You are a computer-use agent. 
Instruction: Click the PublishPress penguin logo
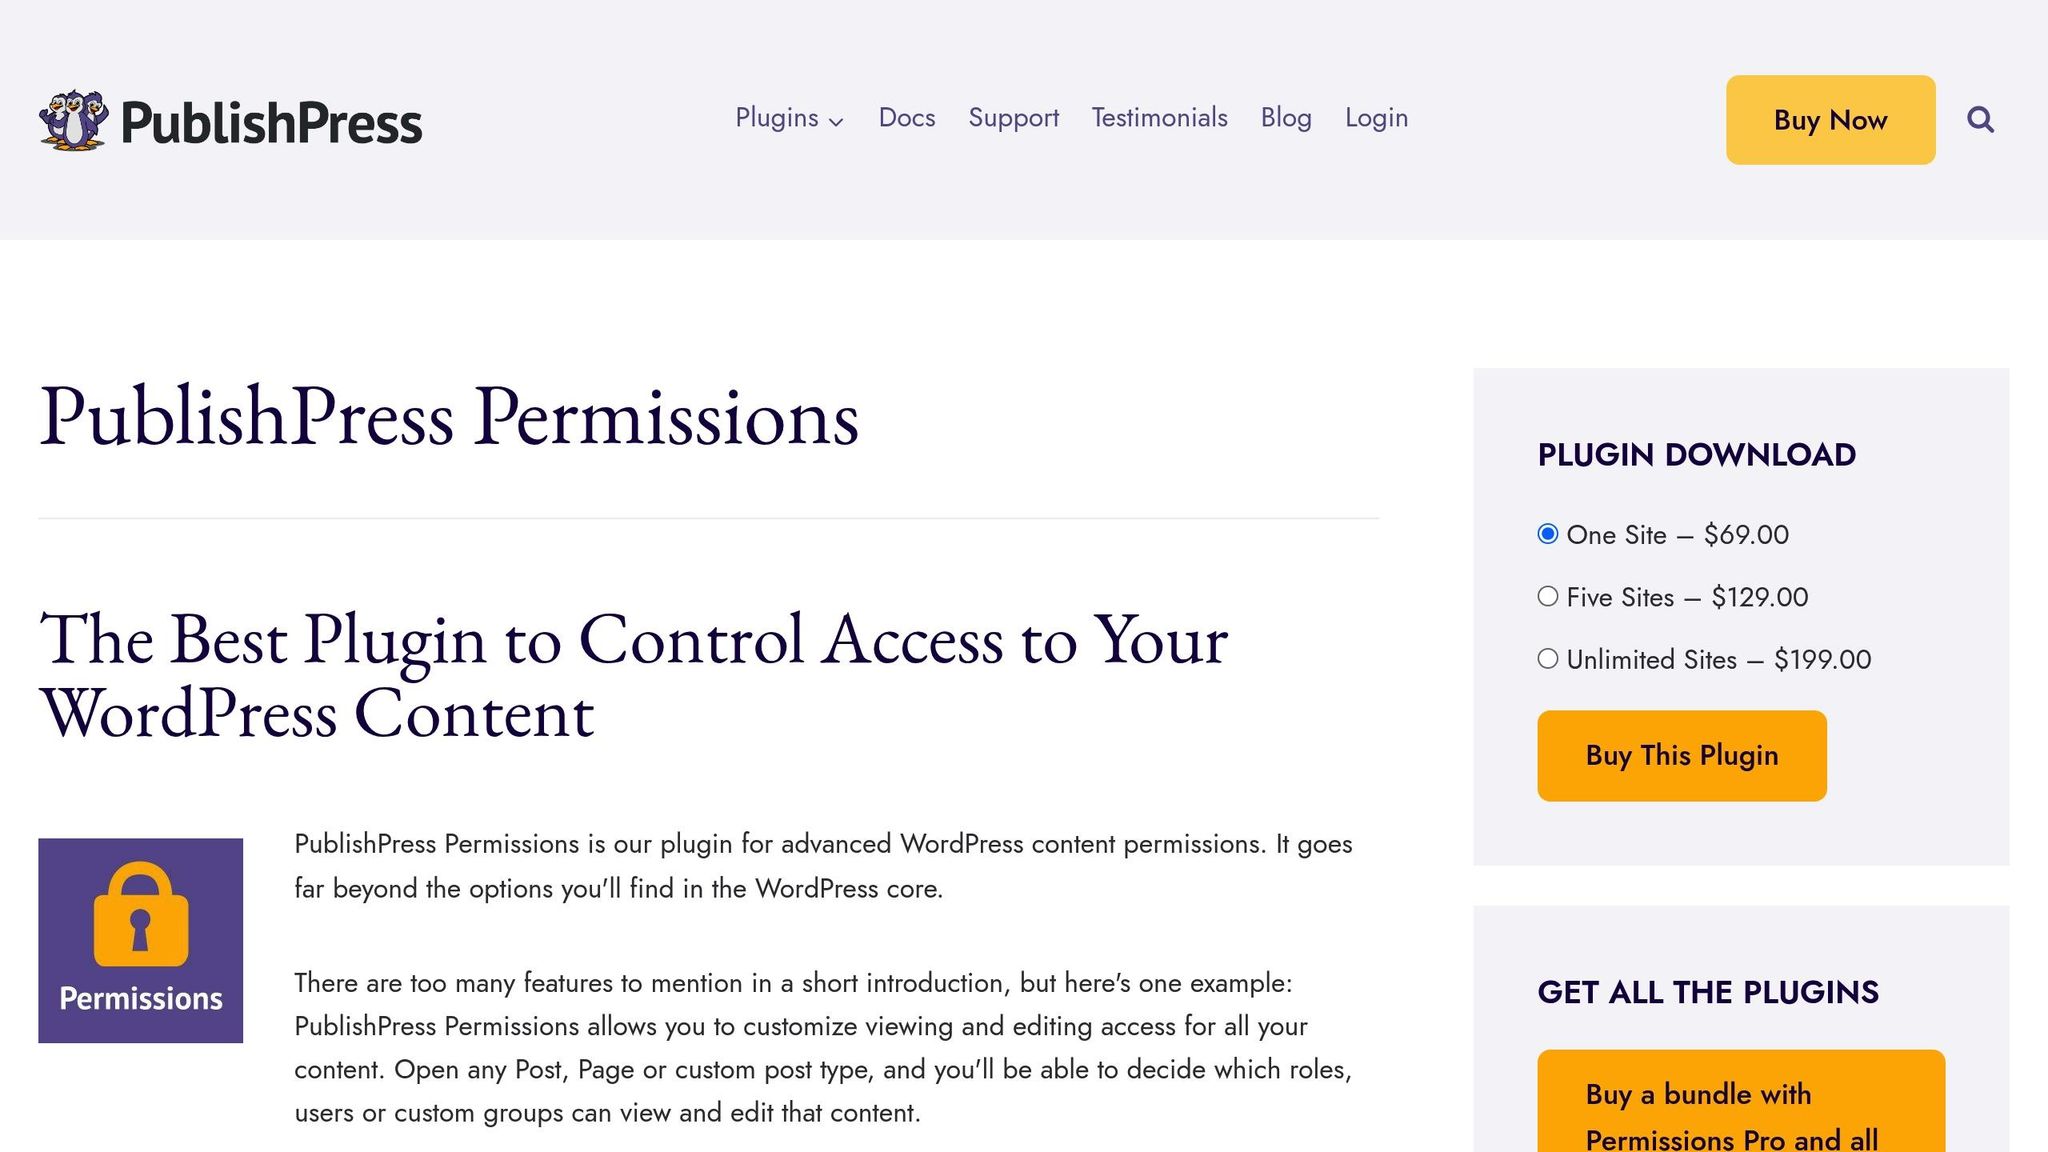(75, 120)
